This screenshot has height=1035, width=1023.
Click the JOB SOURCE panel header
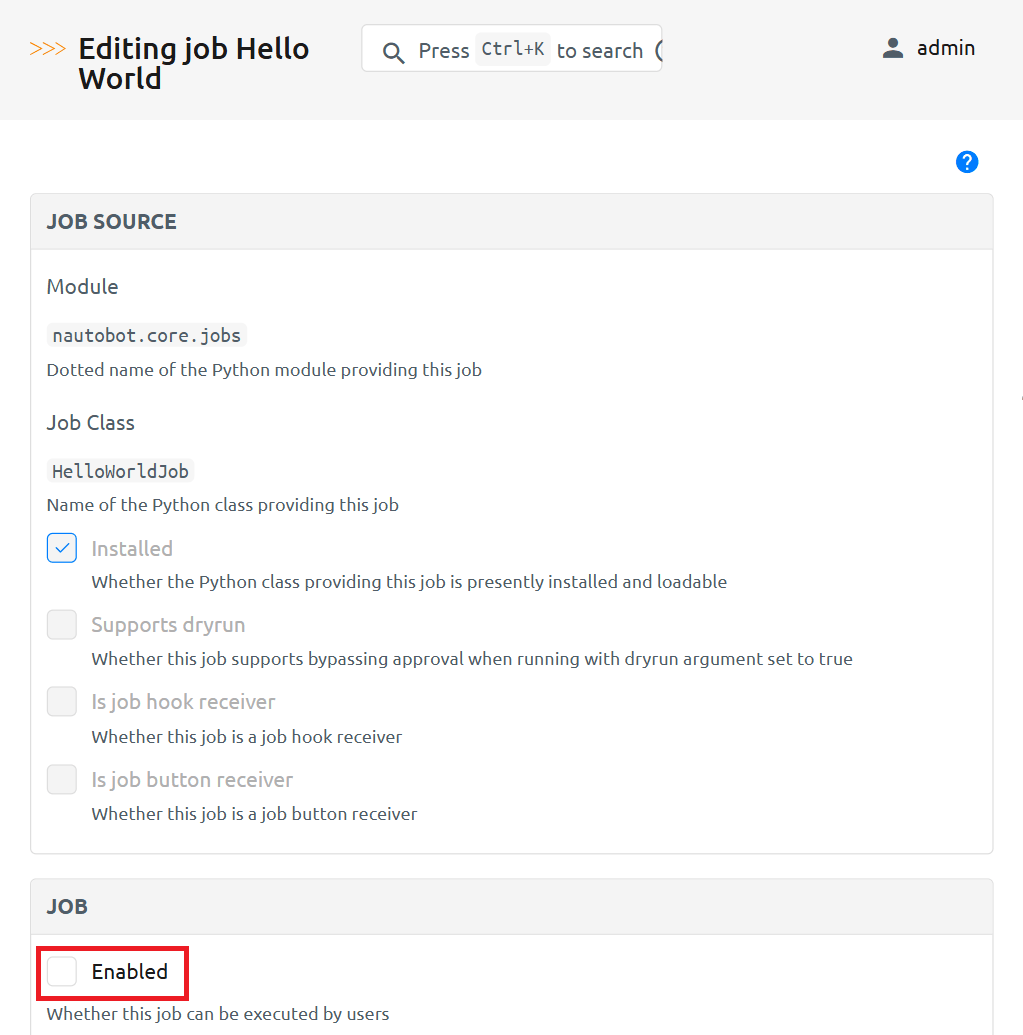111,222
